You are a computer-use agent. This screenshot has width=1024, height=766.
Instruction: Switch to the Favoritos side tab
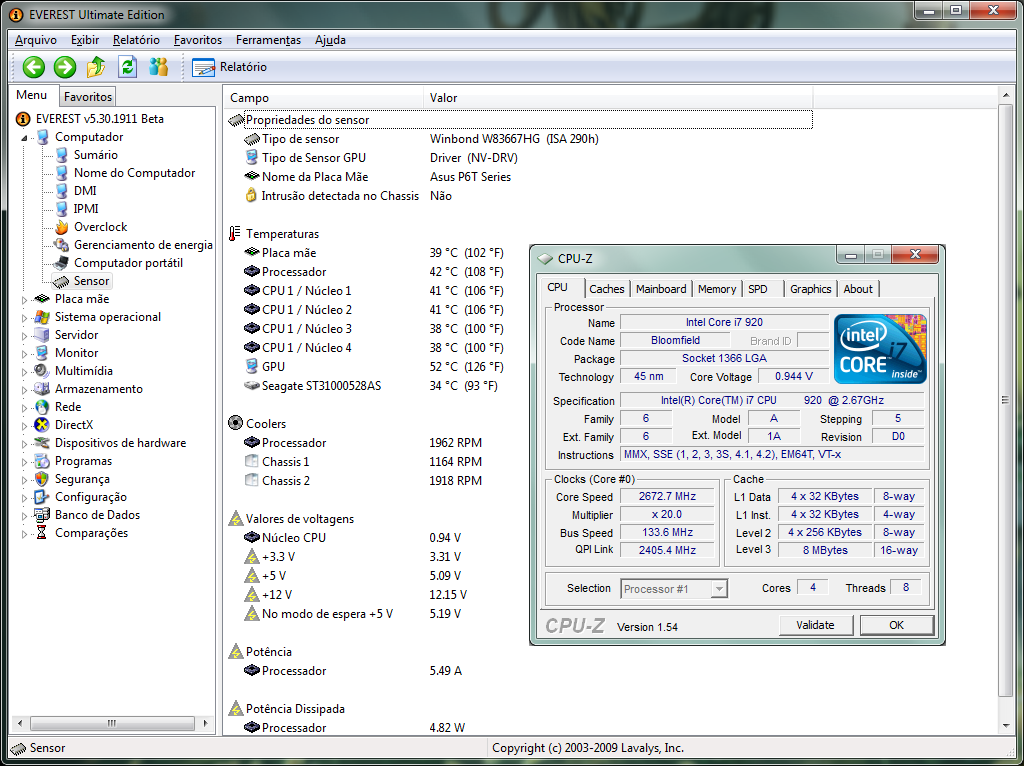(88, 97)
